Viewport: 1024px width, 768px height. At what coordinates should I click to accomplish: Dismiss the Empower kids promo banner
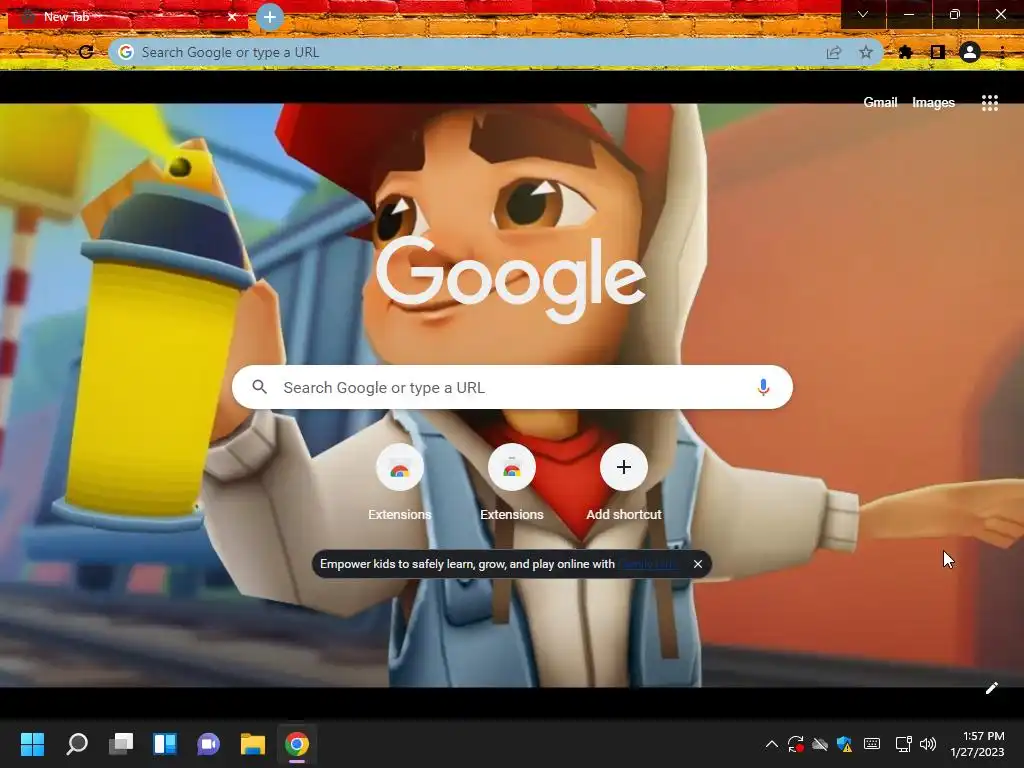pos(697,564)
